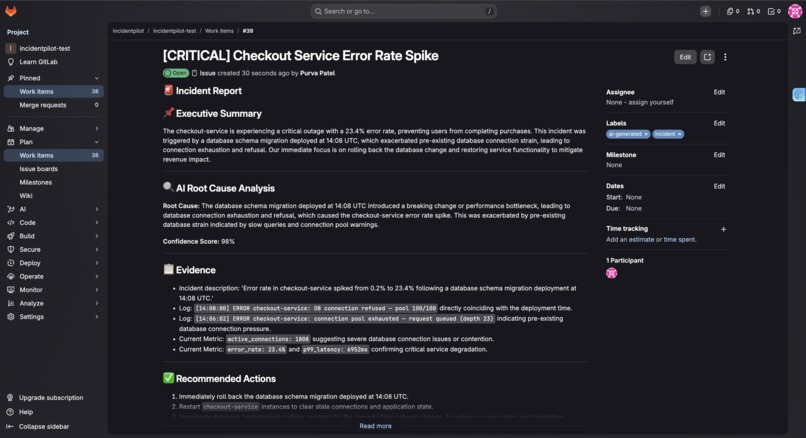This screenshot has width=806, height=438.
Task: Click the Confidence Score: 98% text
Action: pos(198,241)
